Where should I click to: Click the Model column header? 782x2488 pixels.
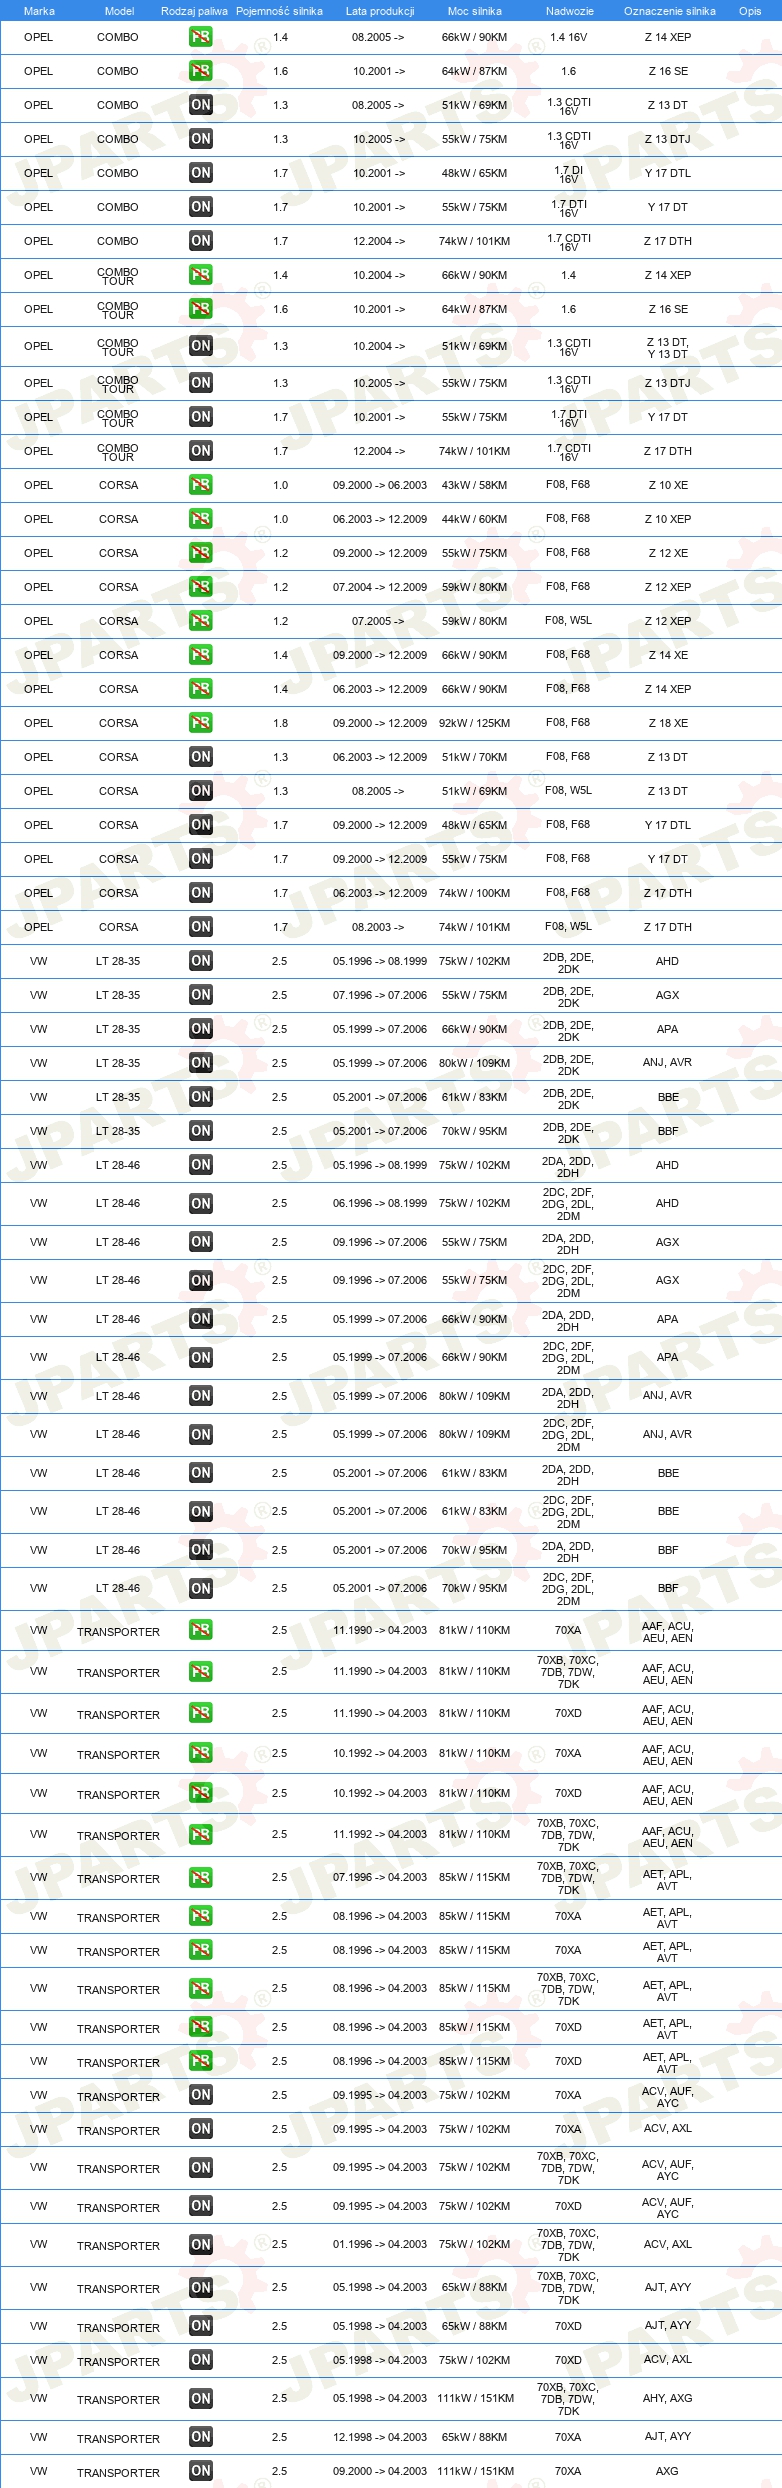[x=119, y=11]
